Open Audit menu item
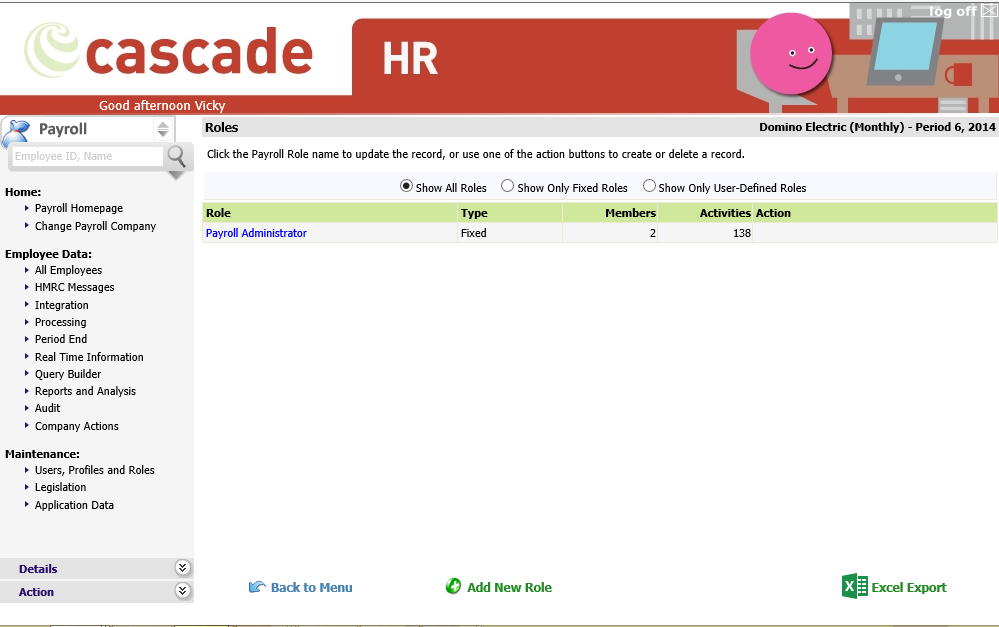The width and height of the screenshot is (999, 627). point(47,408)
